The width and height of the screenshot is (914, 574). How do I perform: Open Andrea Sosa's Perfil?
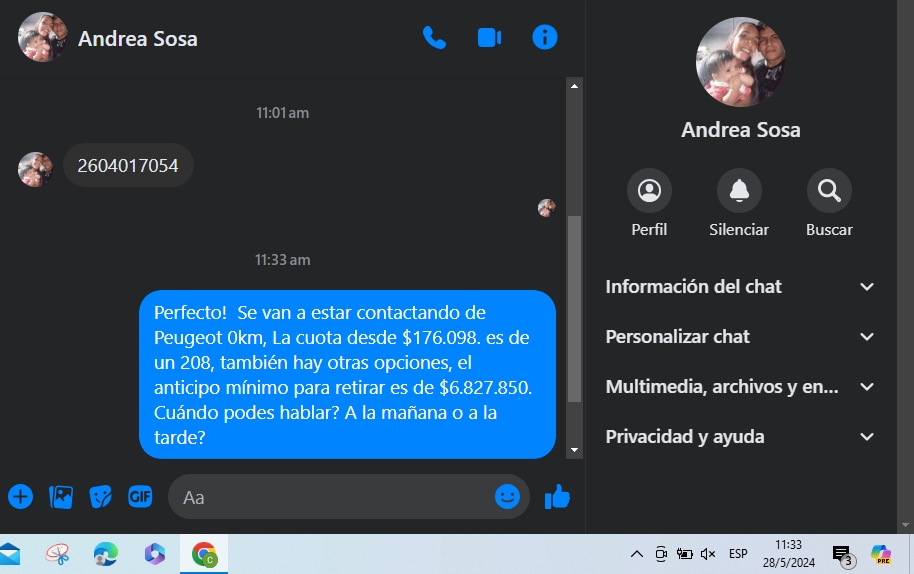649,203
